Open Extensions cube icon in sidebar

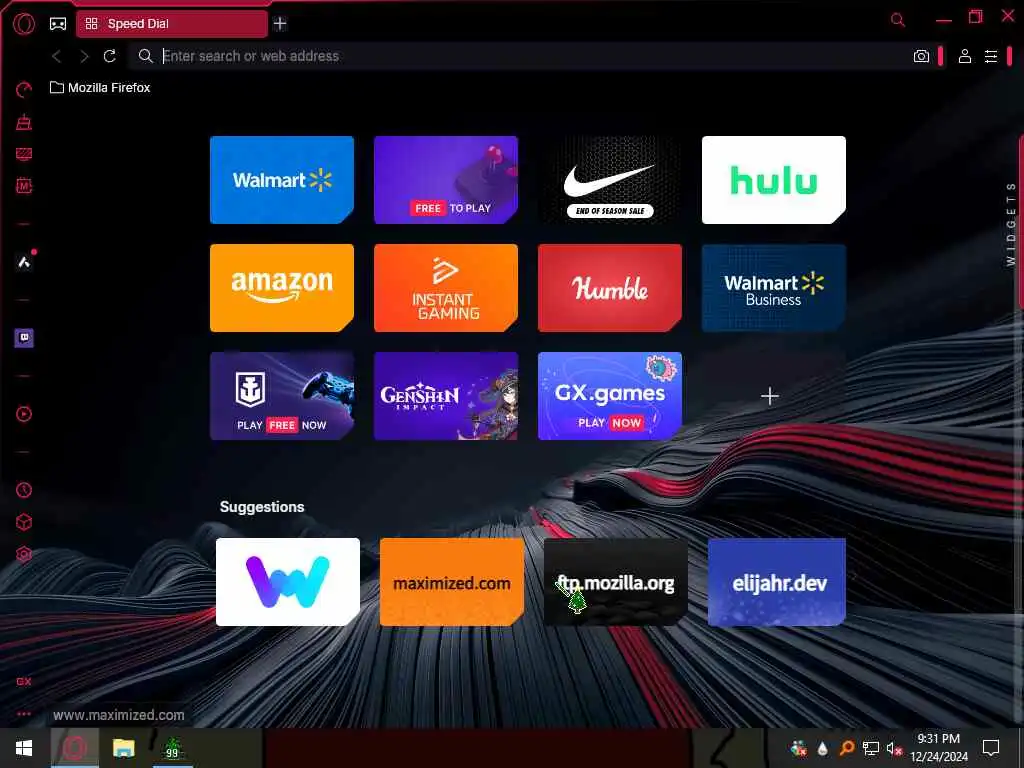[x=24, y=522]
